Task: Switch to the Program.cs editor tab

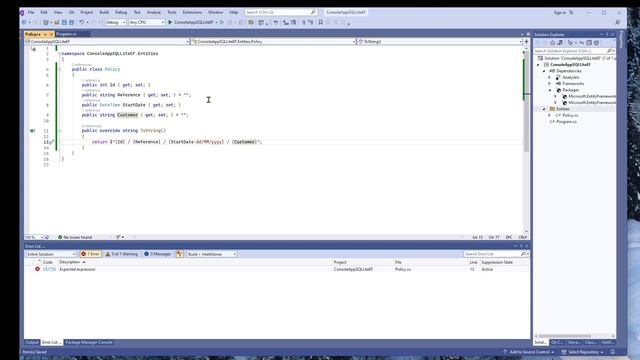Action: pos(67,34)
